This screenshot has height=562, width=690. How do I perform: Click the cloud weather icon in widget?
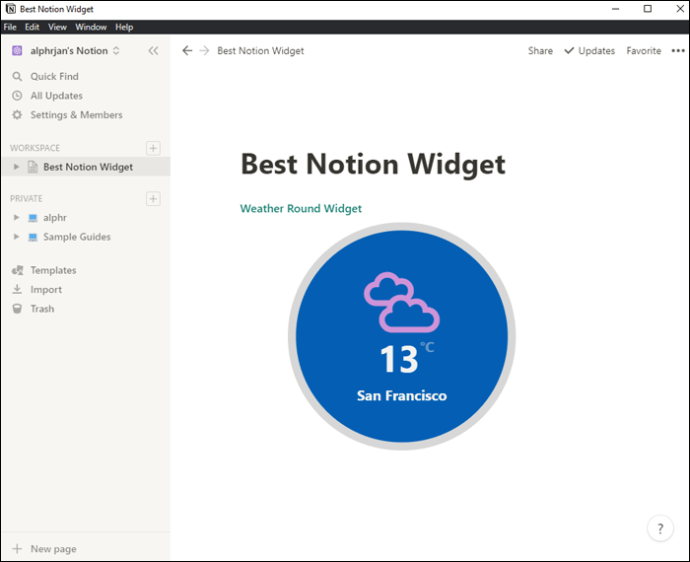[x=401, y=302]
